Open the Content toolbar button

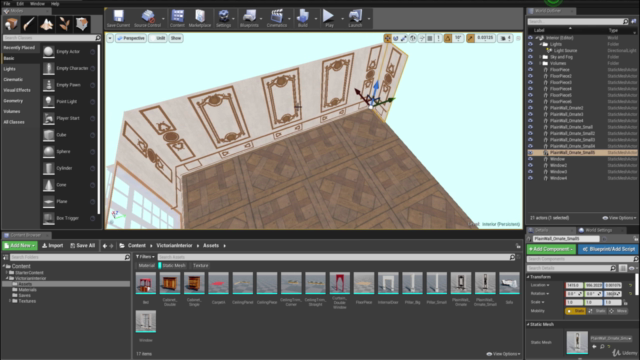[177, 19]
